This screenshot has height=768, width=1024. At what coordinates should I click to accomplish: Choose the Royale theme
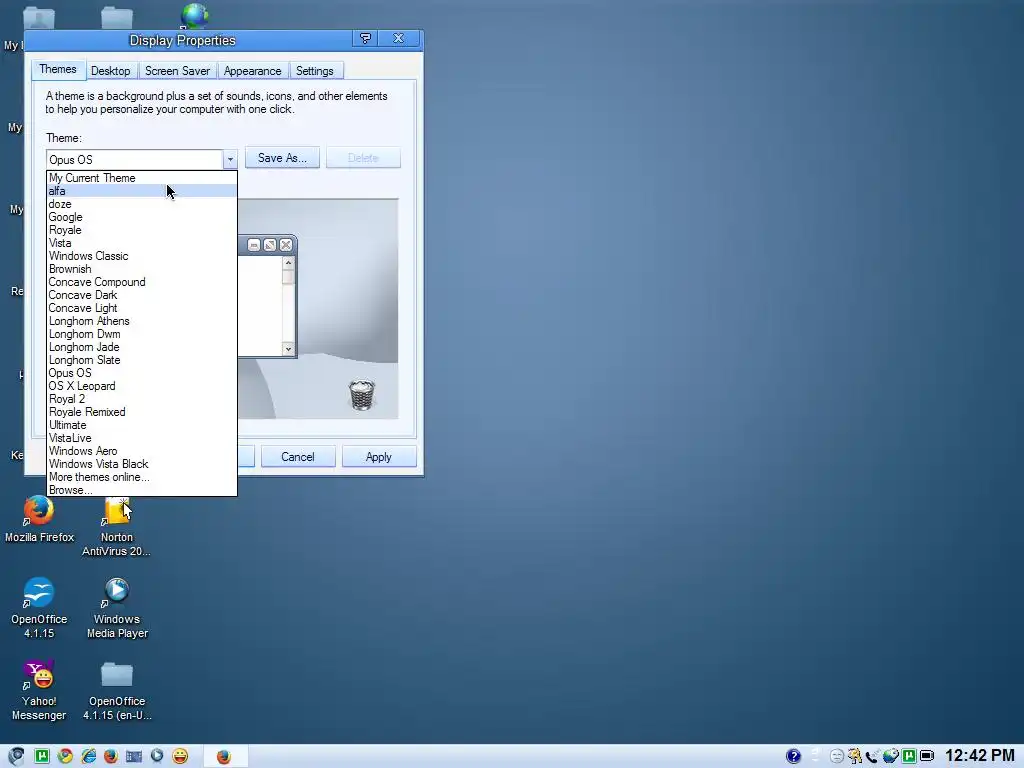(x=142, y=230)
